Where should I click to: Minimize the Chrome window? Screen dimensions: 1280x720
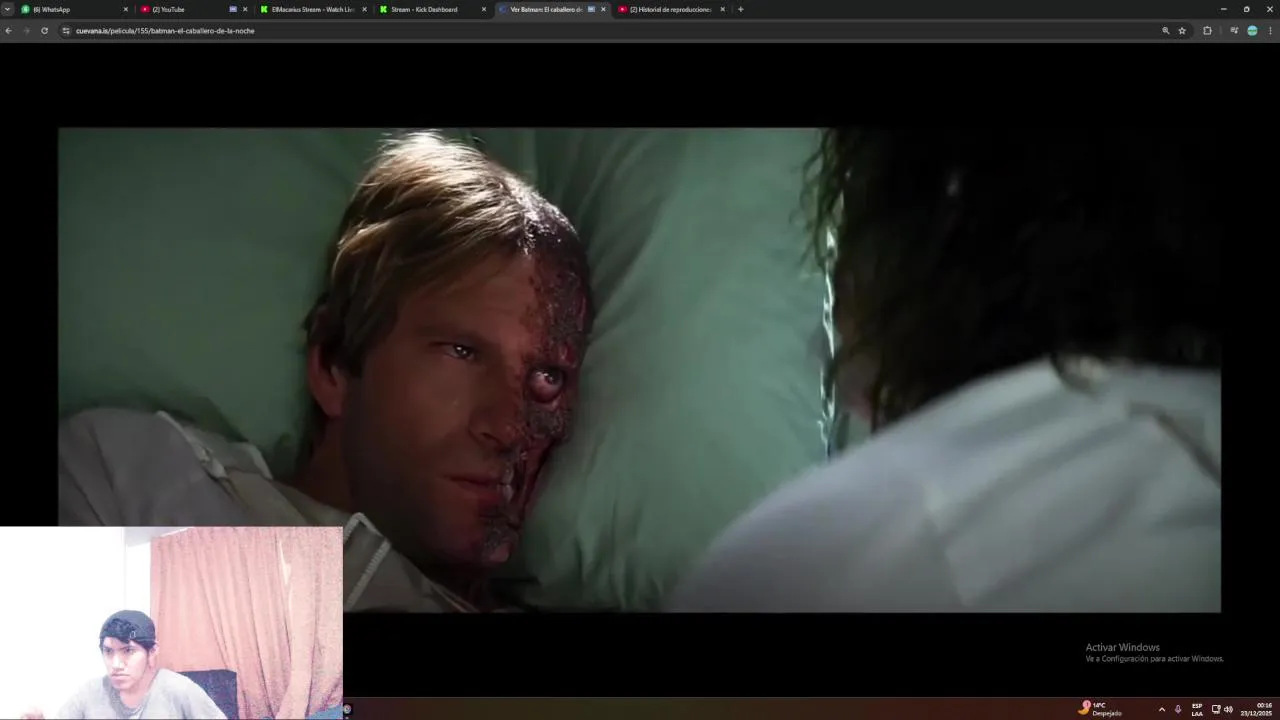(x=1223, y=9)
